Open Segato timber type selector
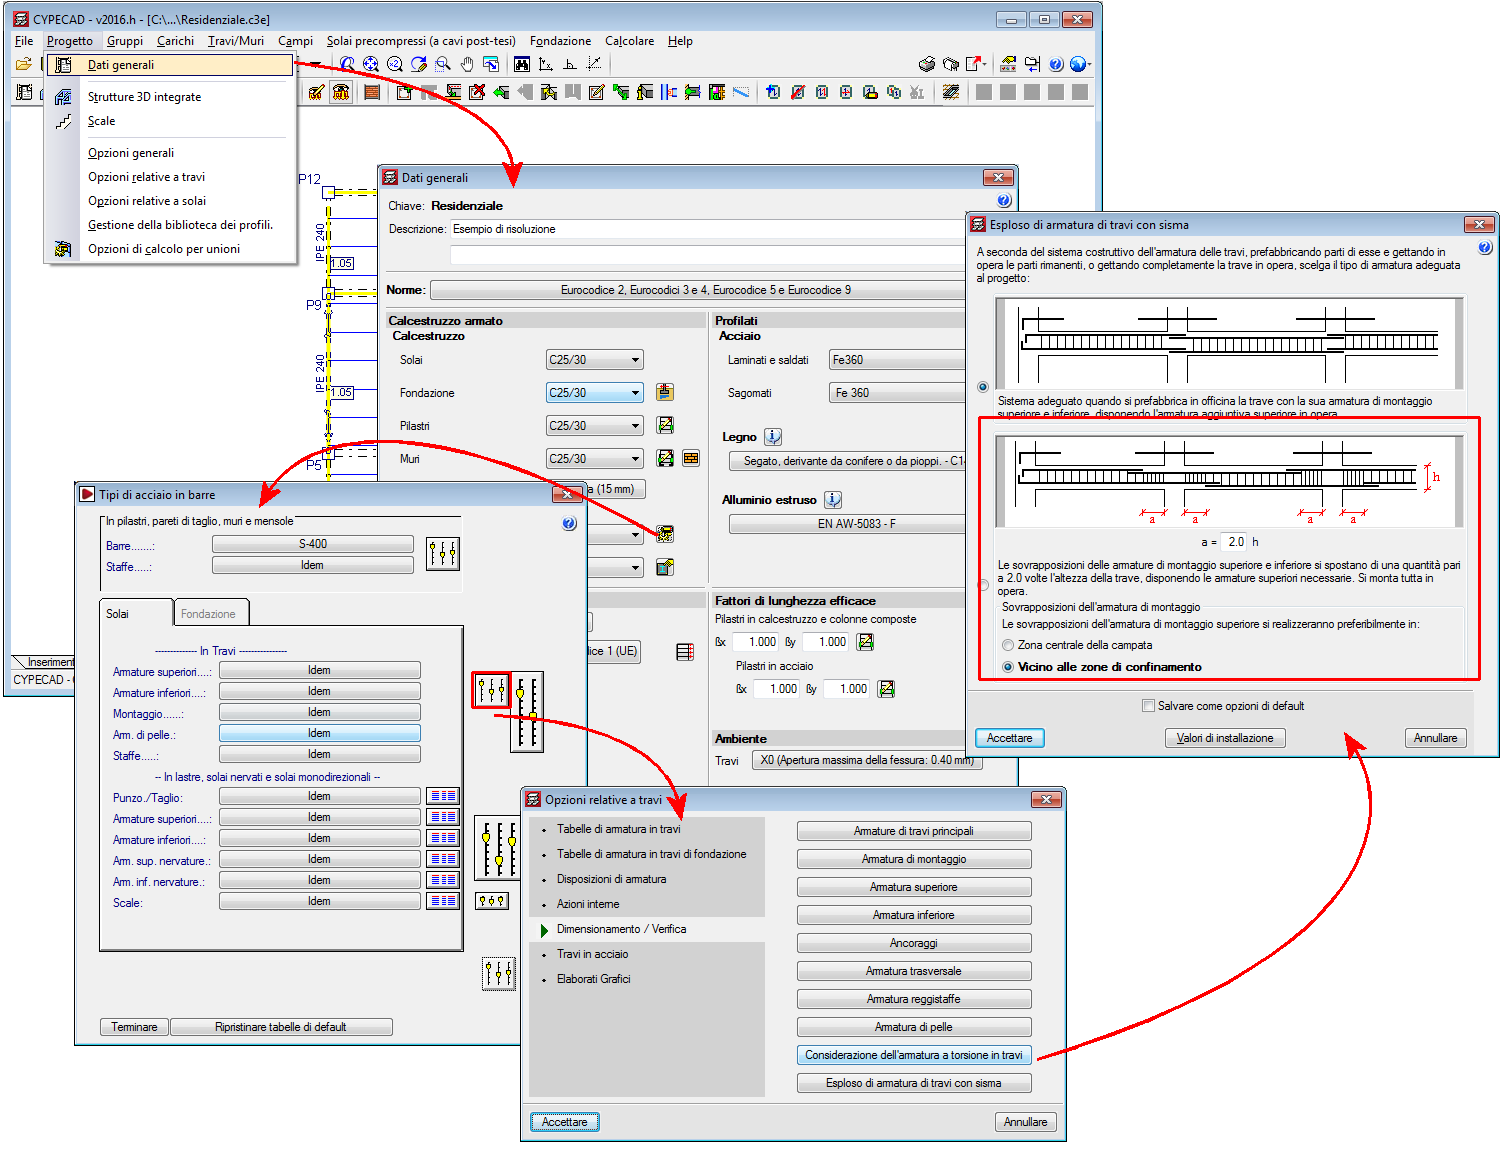Screen dimensions: 1500x1150 click(x=848, y=461)
